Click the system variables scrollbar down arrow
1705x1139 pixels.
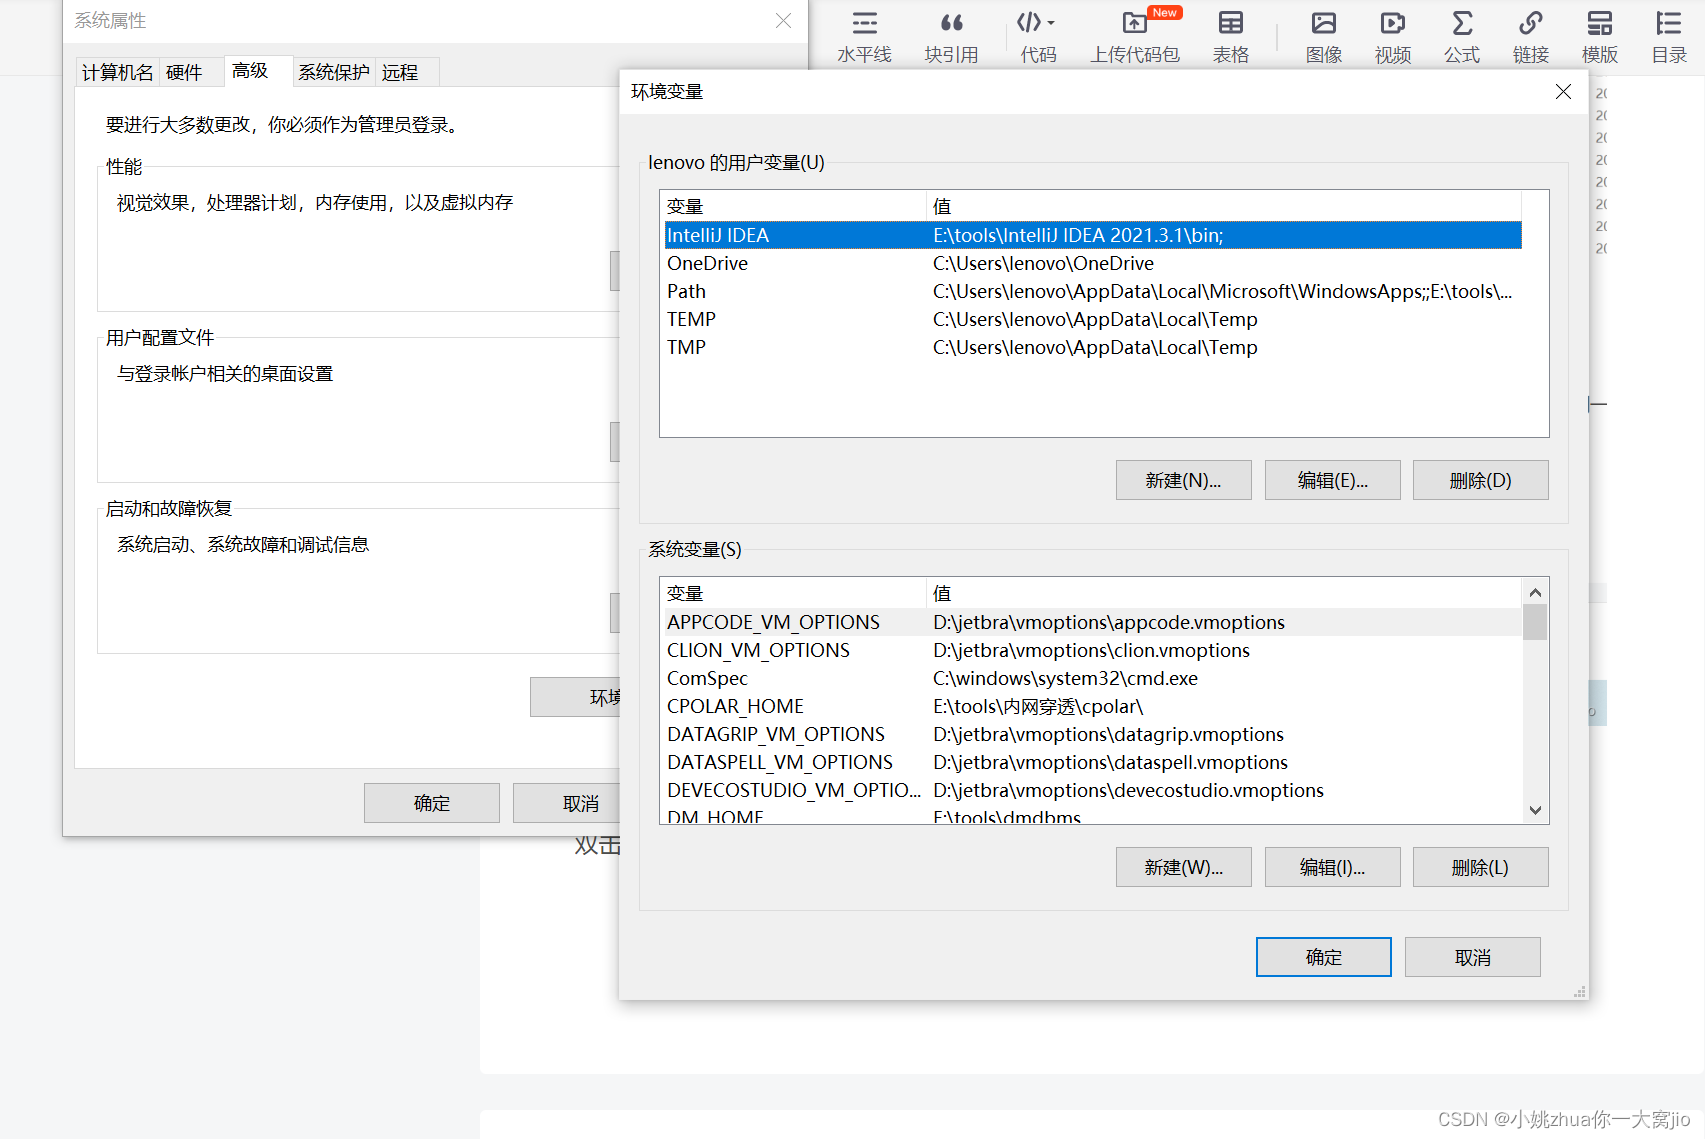1535,810
